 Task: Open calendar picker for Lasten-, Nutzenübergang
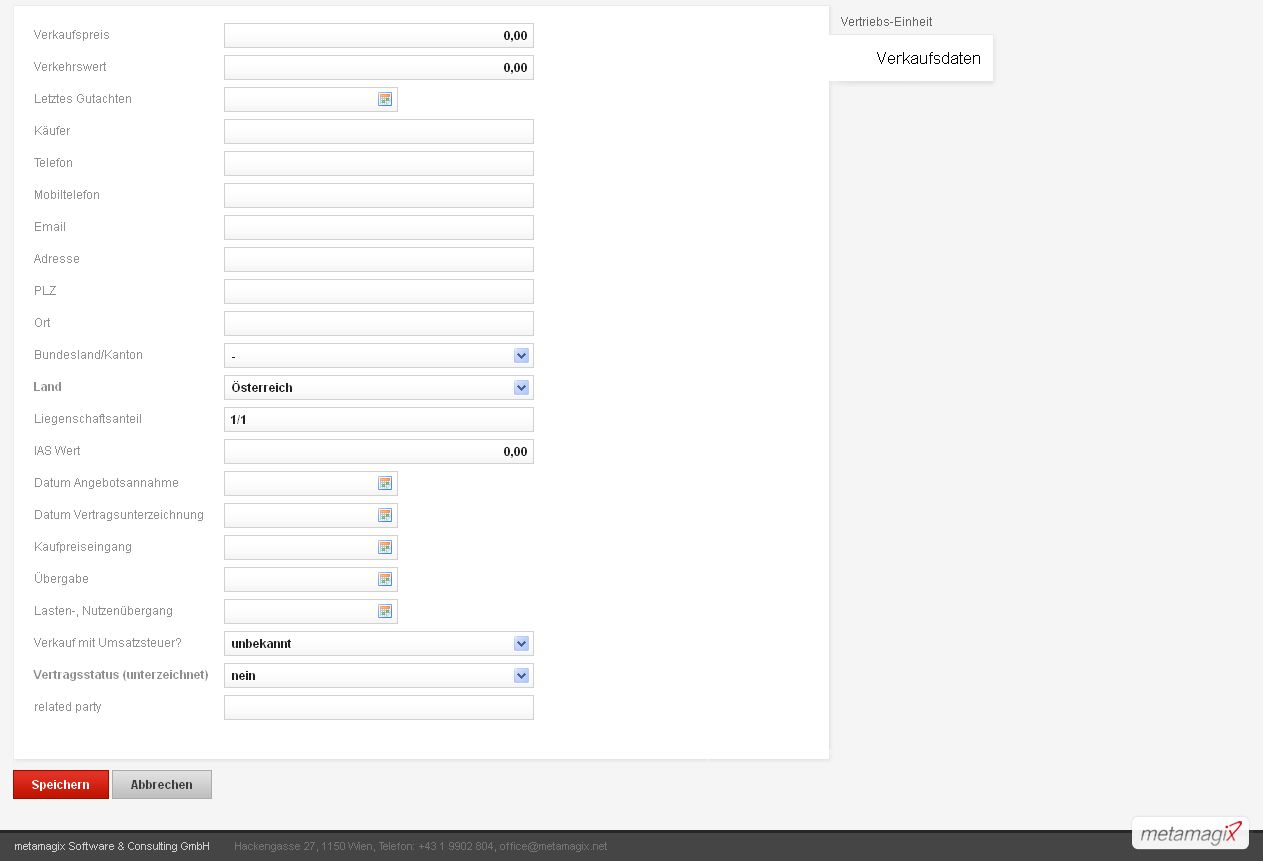coord(385,611)
